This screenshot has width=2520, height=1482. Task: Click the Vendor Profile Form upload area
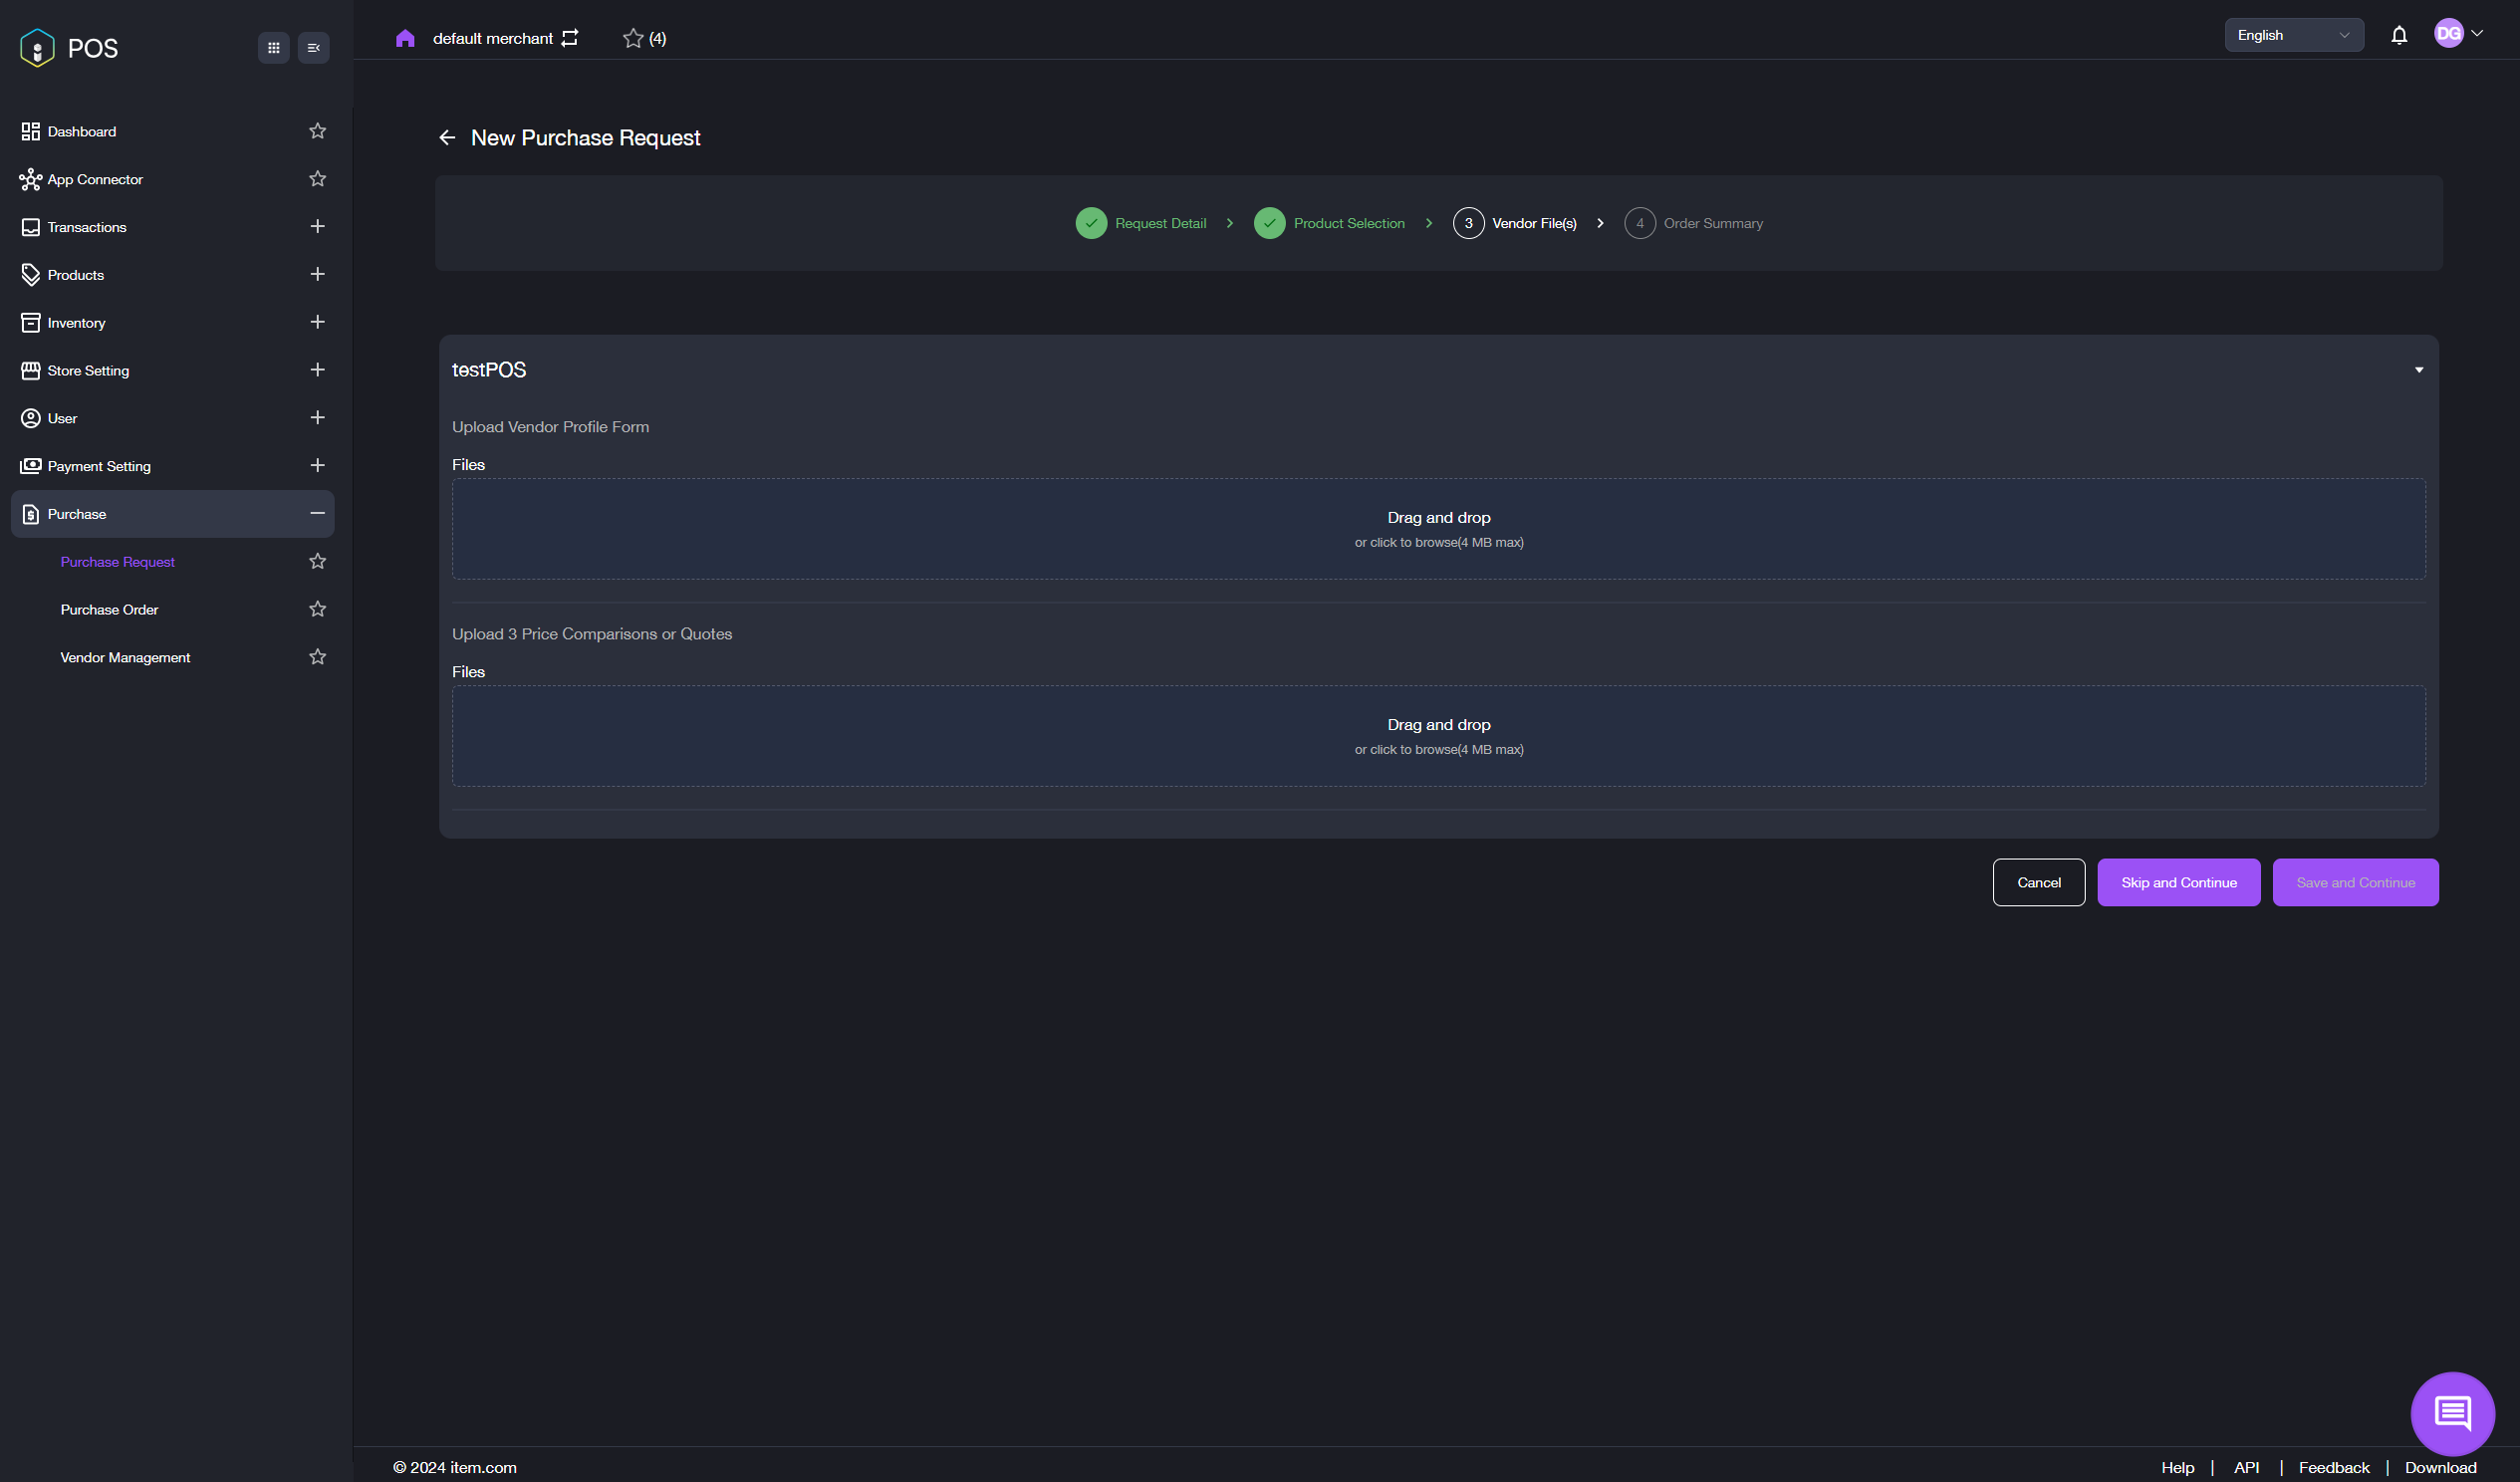click(x=1438, y=529)
